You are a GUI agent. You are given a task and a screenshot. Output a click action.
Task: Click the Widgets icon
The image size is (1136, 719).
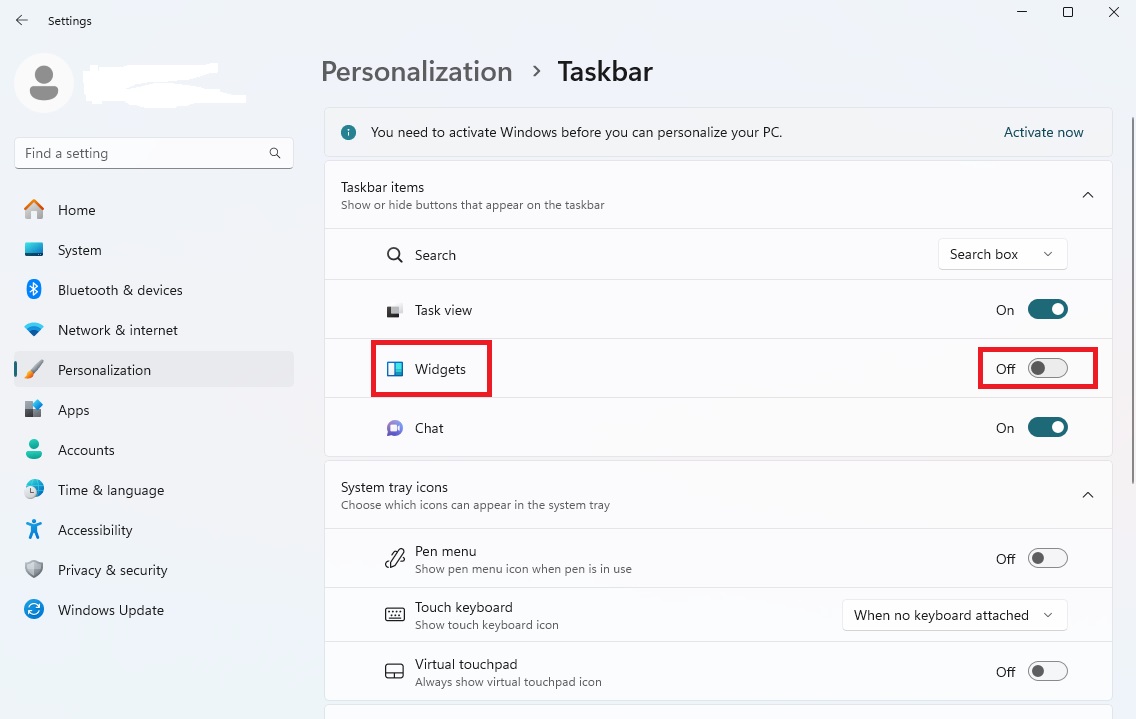[395, 369]
